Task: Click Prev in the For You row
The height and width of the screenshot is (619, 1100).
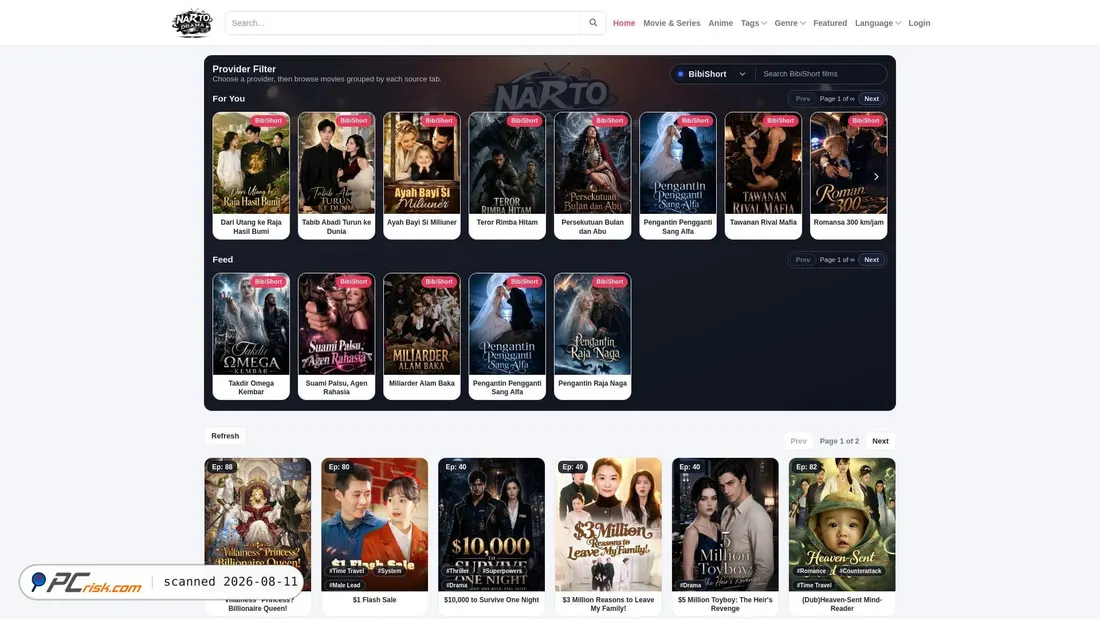Action: point(803,99)
